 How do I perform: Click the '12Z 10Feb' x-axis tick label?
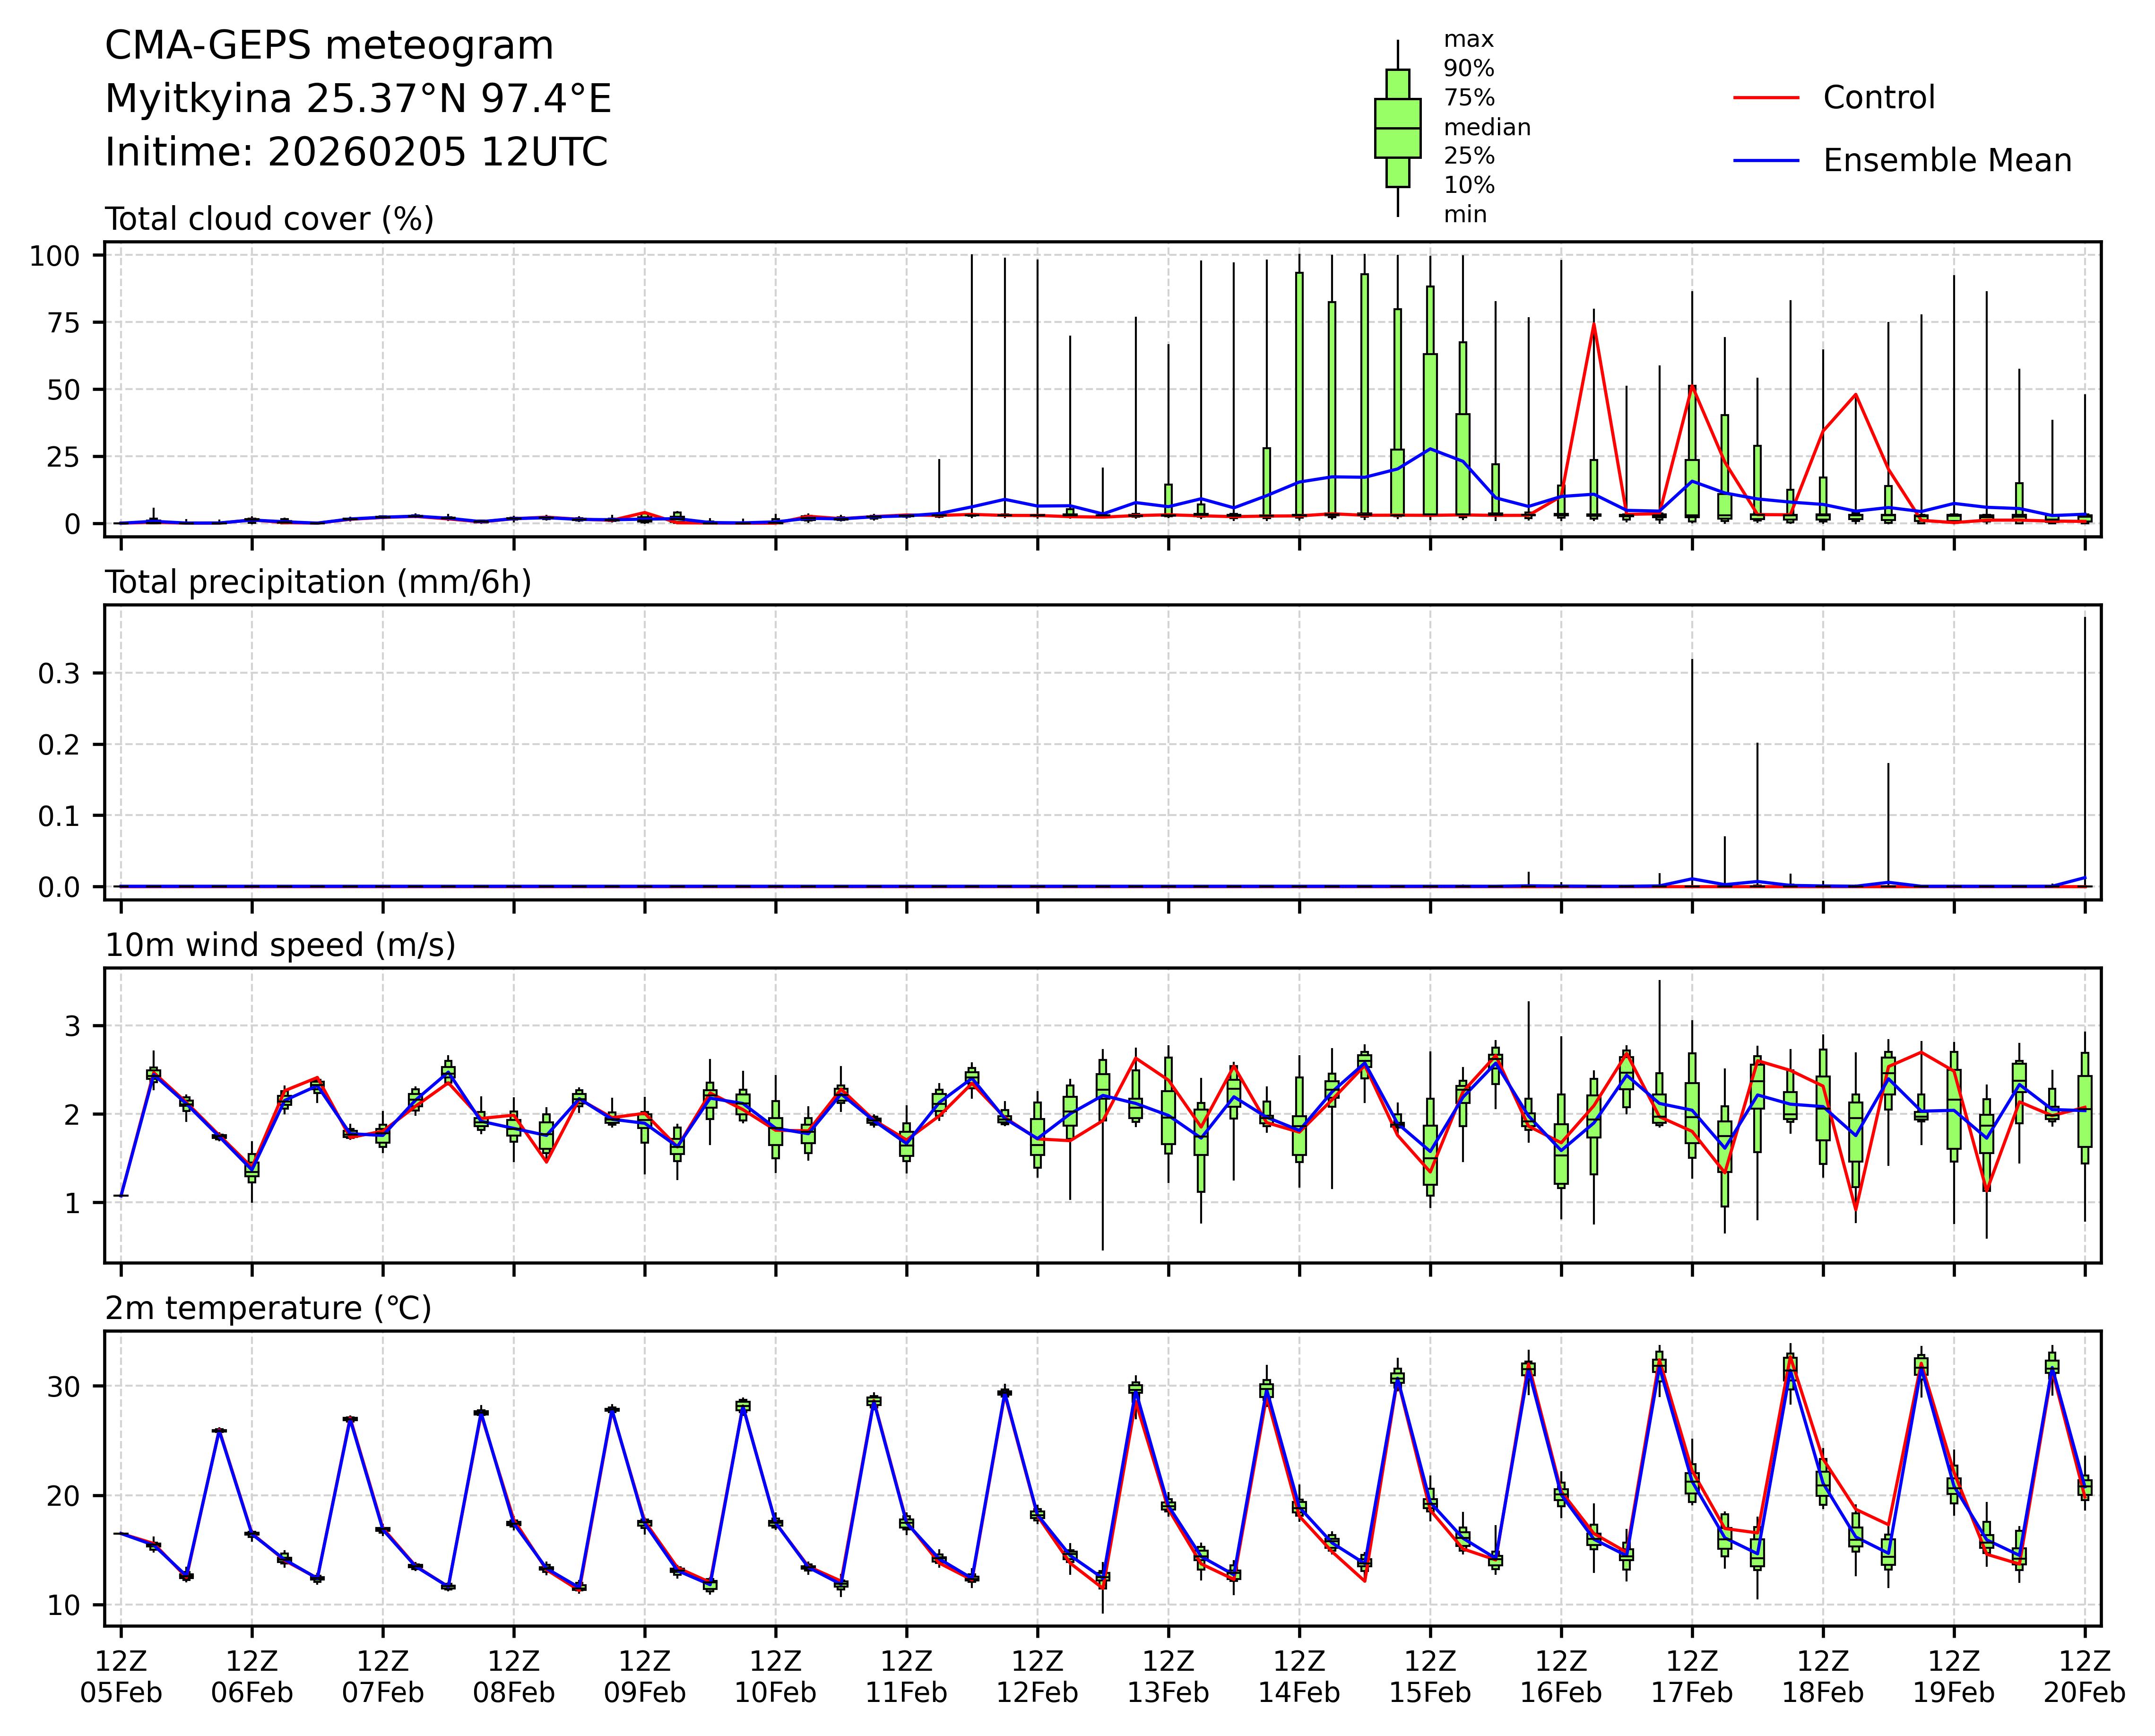tap(775, 1677)
